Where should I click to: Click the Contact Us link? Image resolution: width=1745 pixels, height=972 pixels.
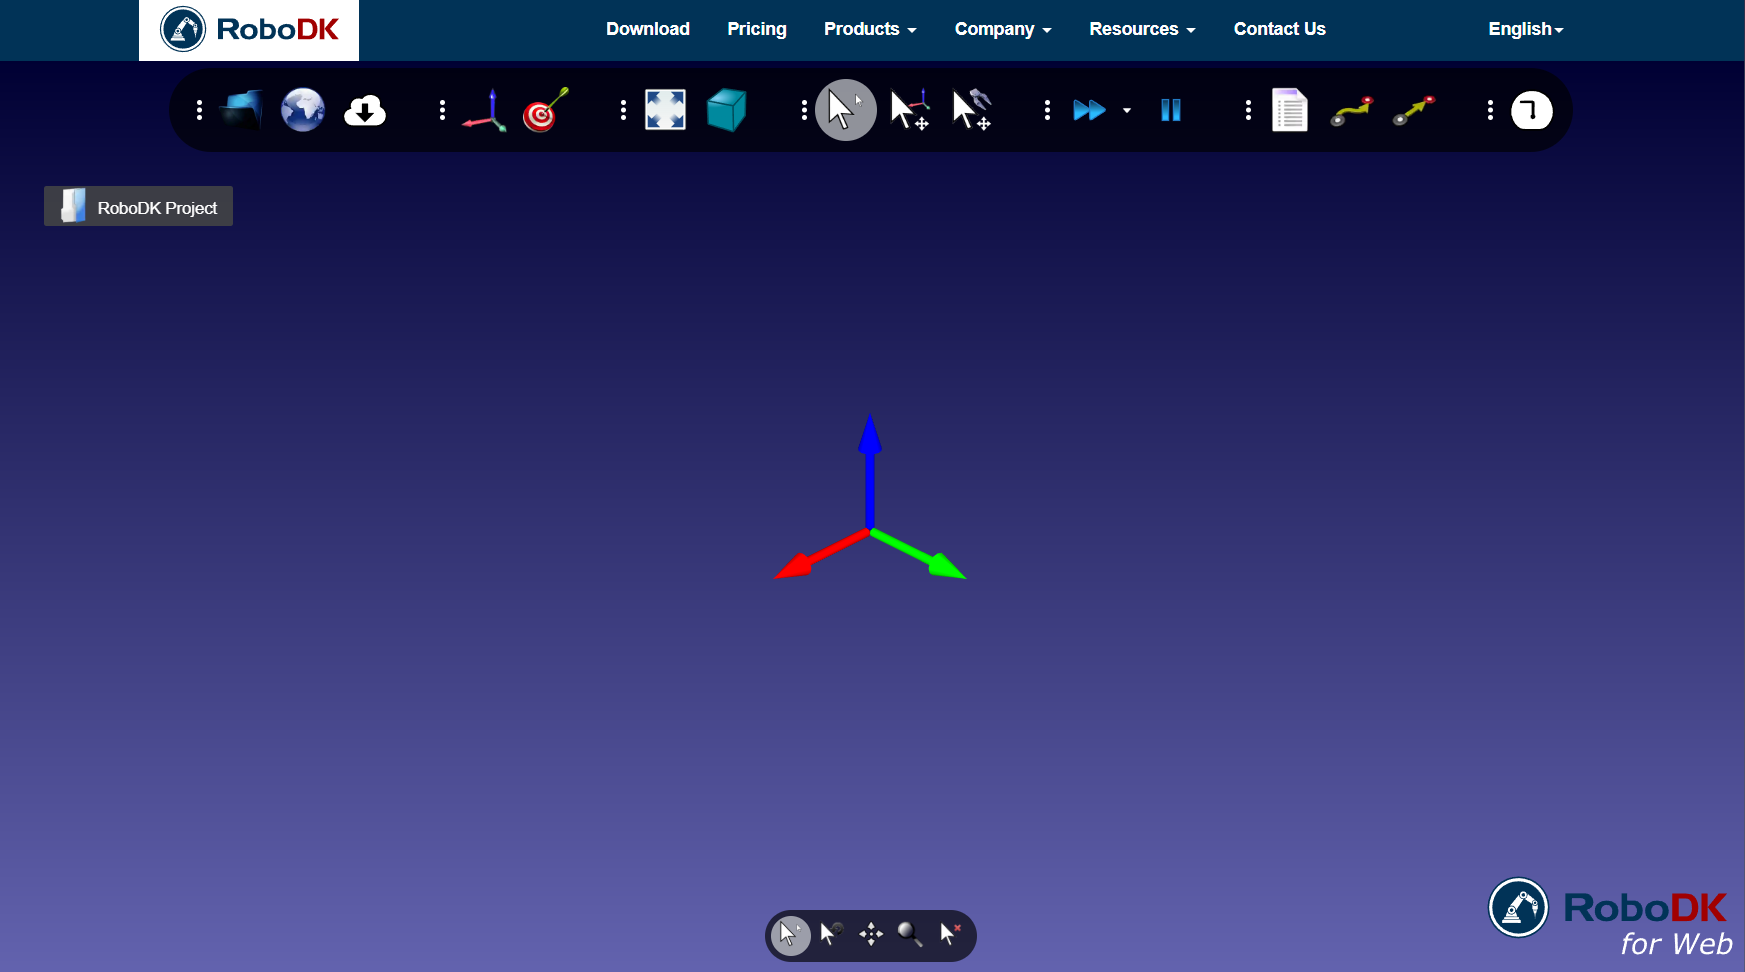click(1279, 29)
